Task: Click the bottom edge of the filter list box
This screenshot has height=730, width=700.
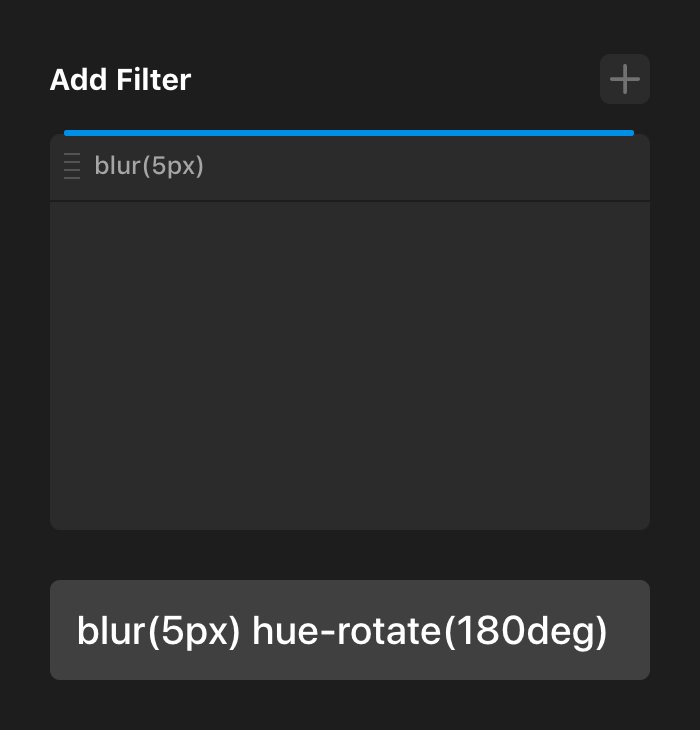Action: tap(350, 526)
